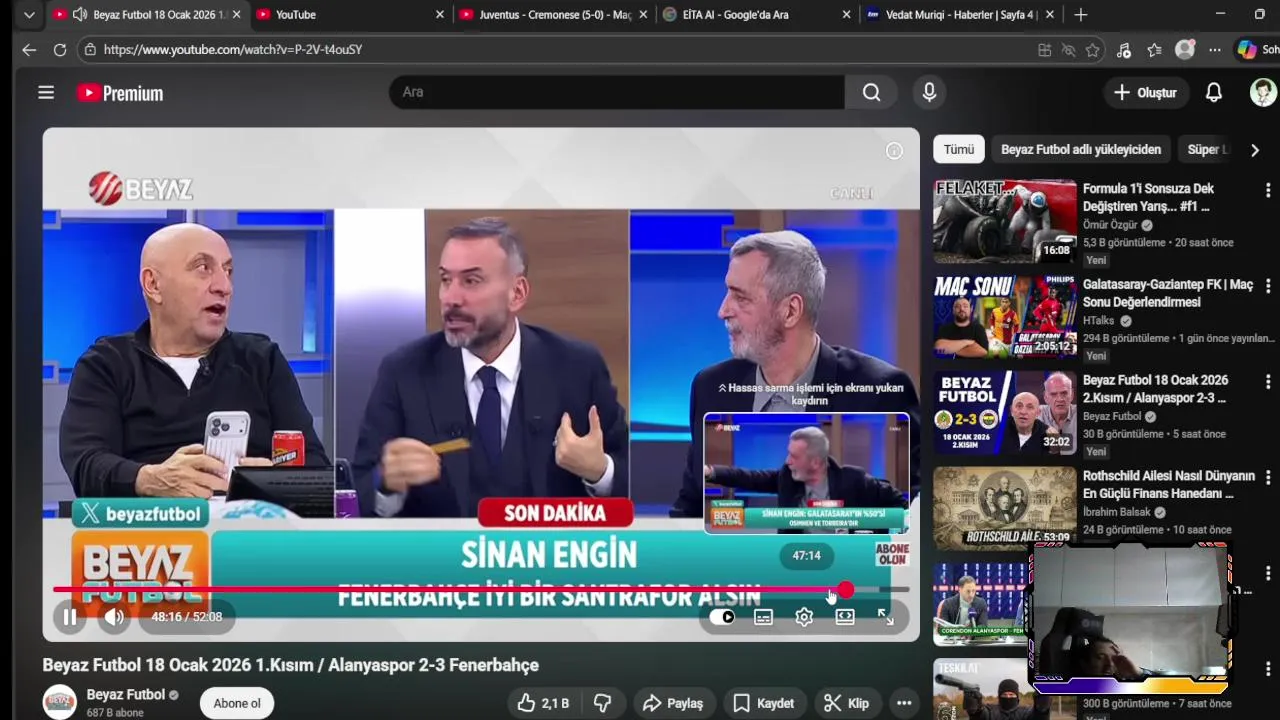Image resolution: width=1280 pixels, height=720 pixels.
Task: Focus the Ara search box
Action: pyautogui.click(x=618, y=92)
